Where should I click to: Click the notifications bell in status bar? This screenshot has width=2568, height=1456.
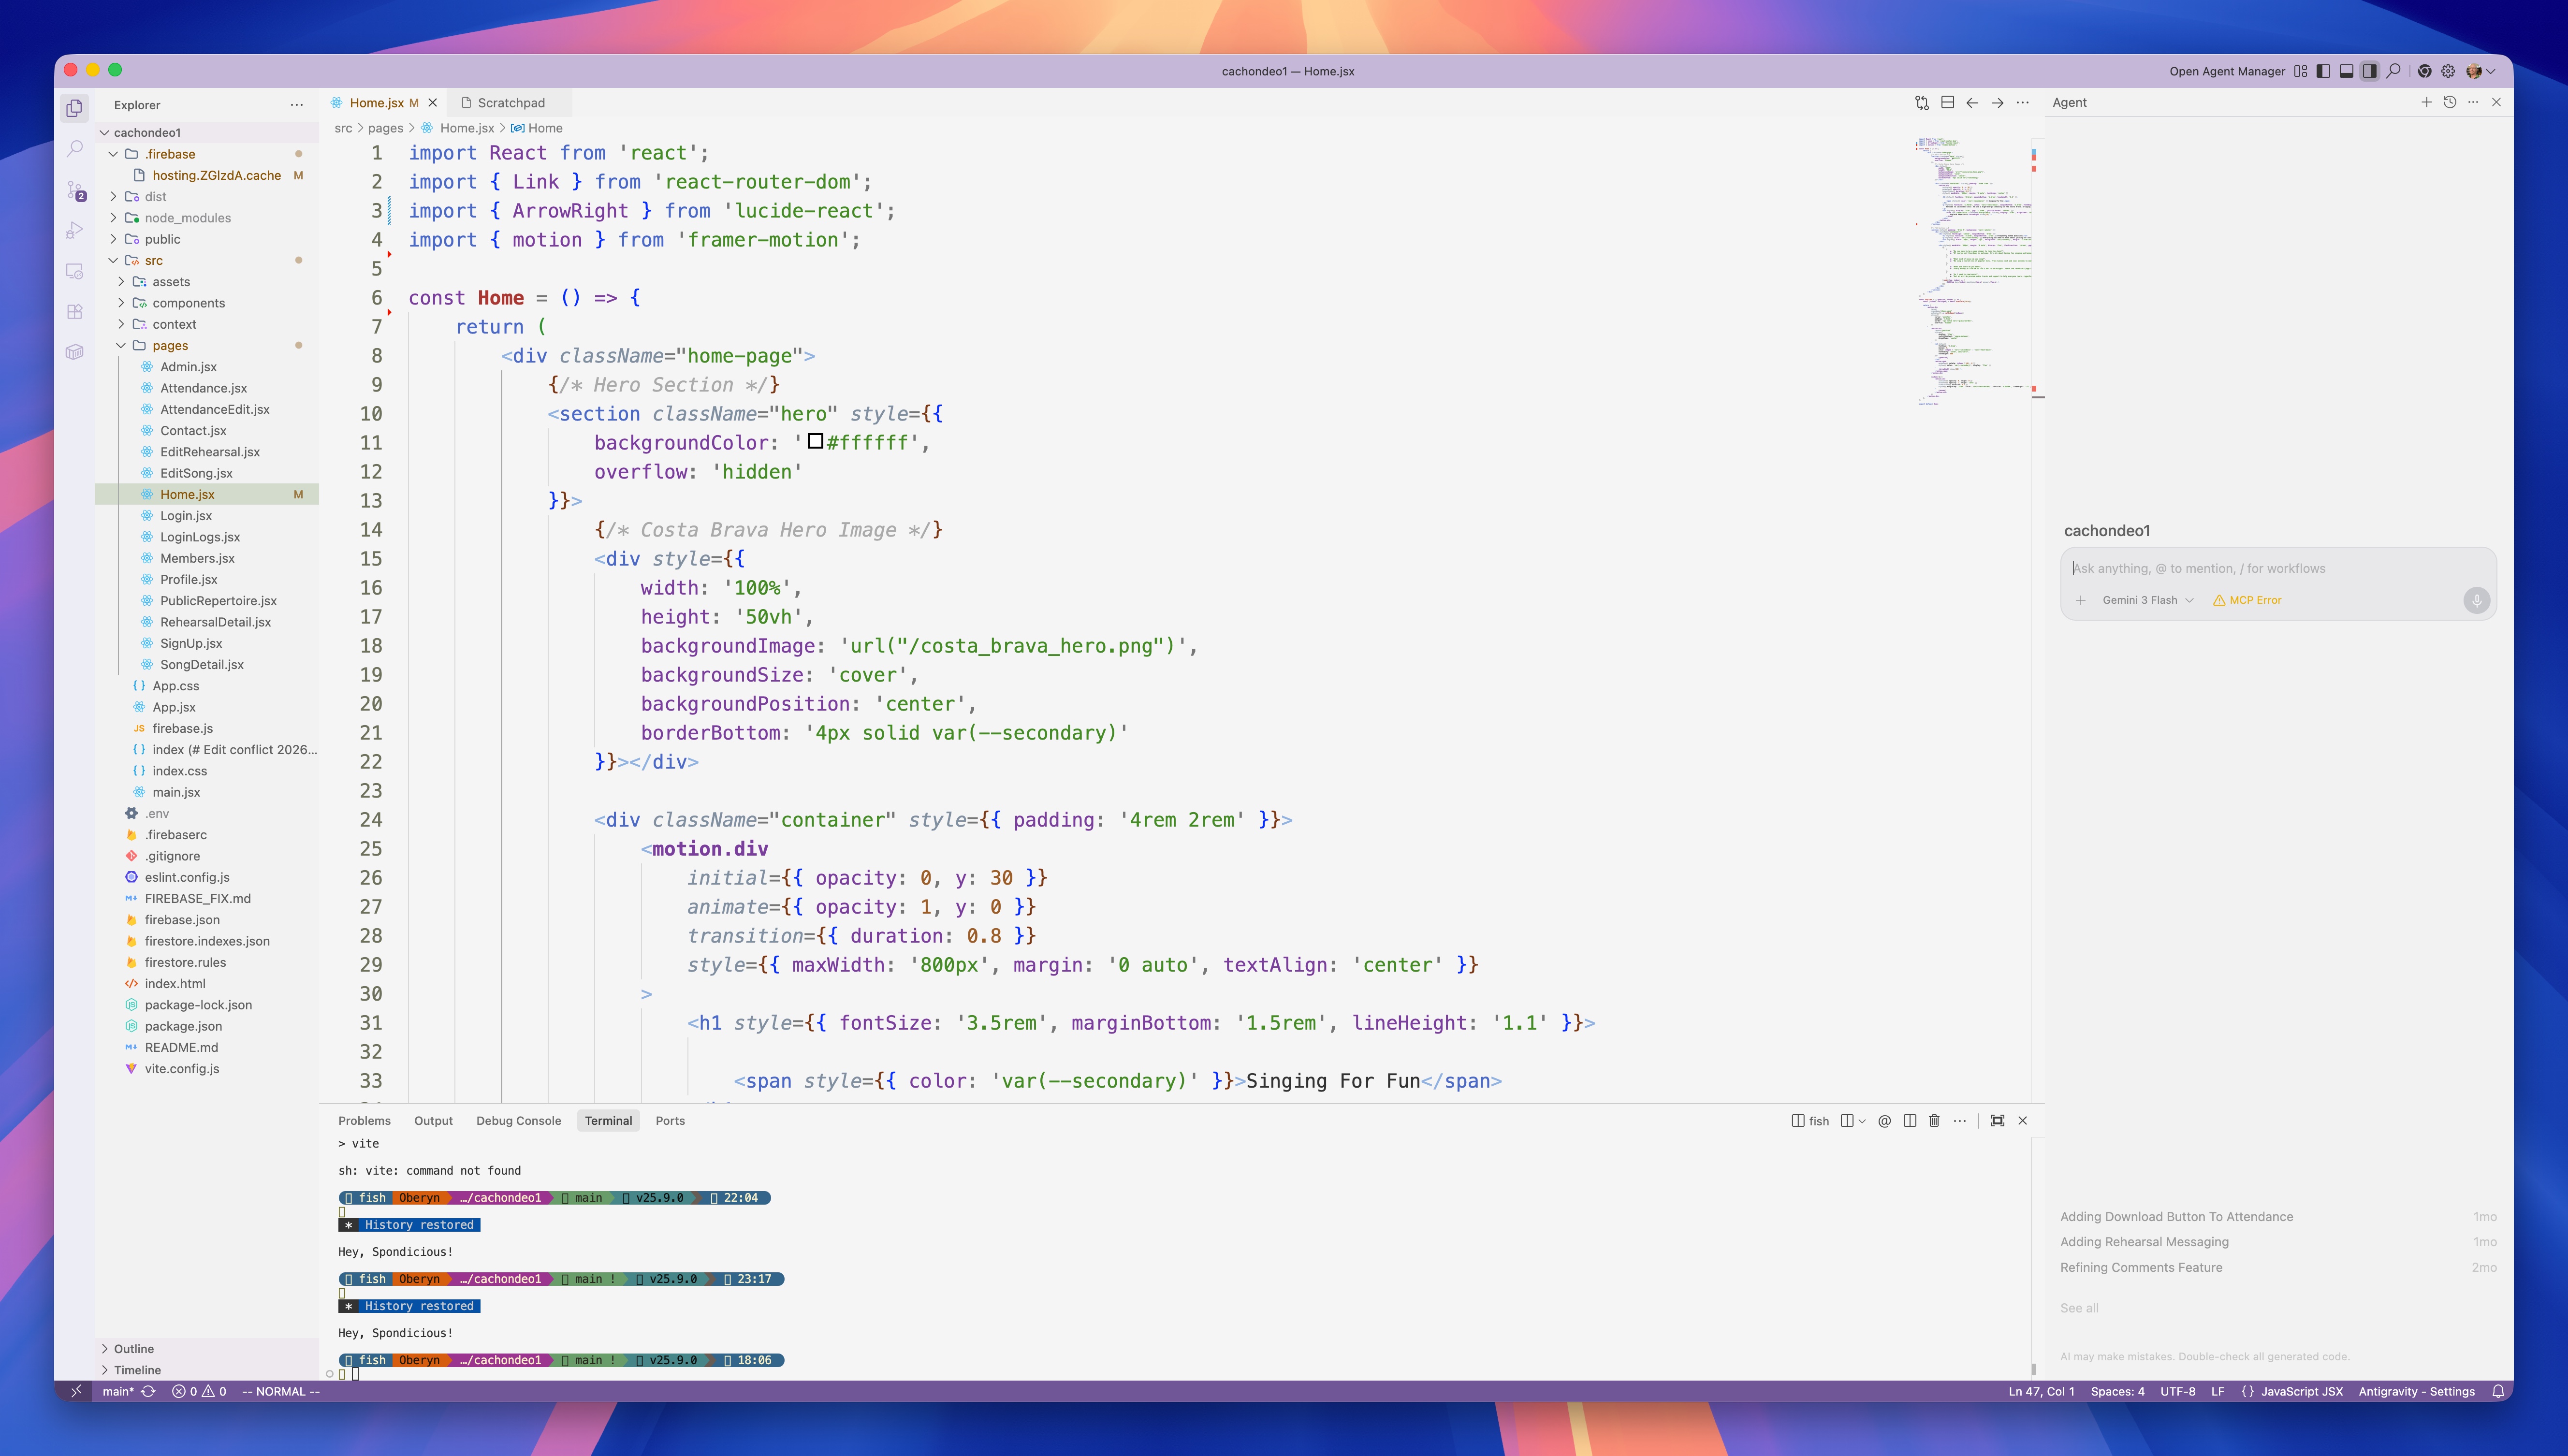2497,1391
